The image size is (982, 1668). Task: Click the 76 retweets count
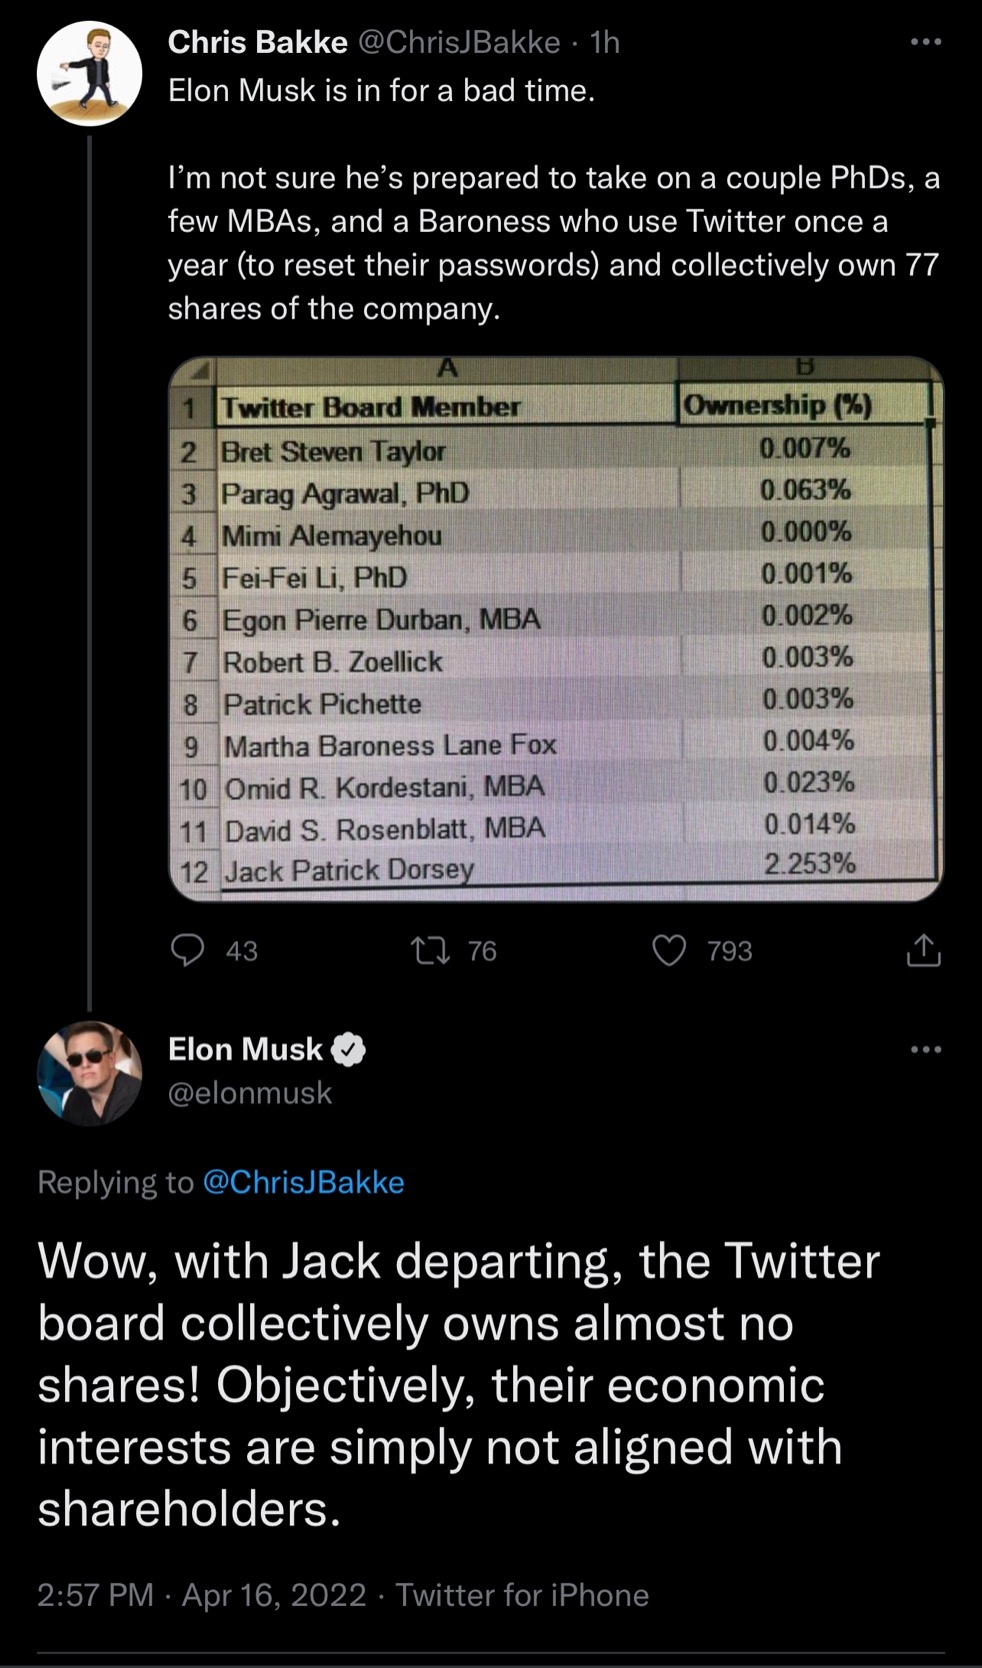[482, 951]
